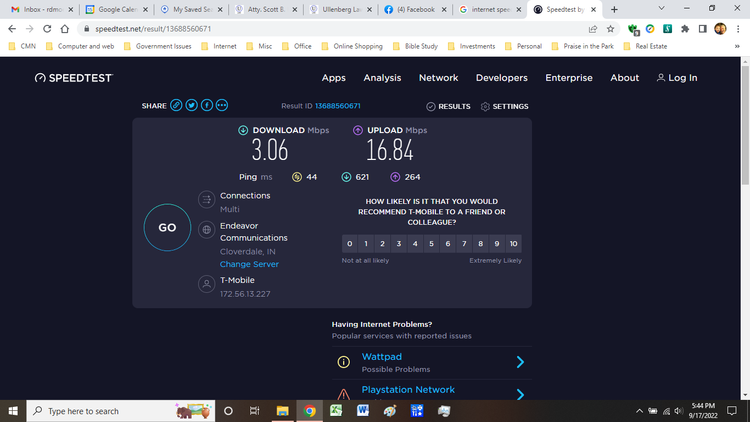Viewport: 750px width, 422px height.
Task: Bookmark this page star icon
Action: 610,29
